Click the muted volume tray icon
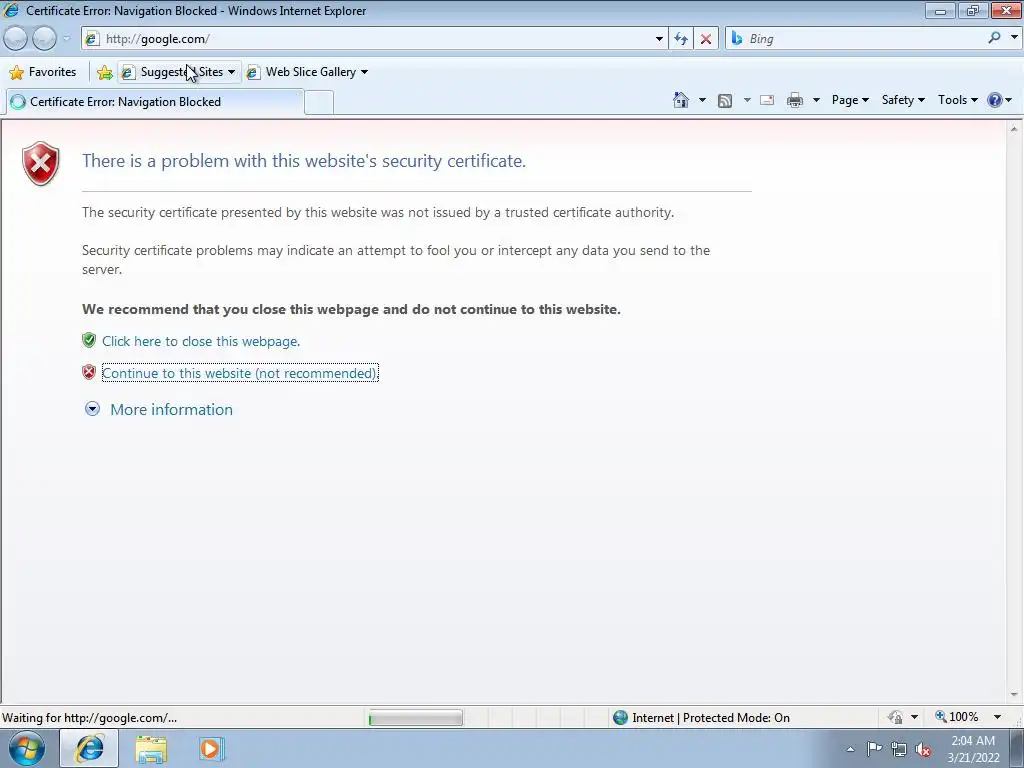Viewport: 1024px width, 768px height. pos(923,750)
